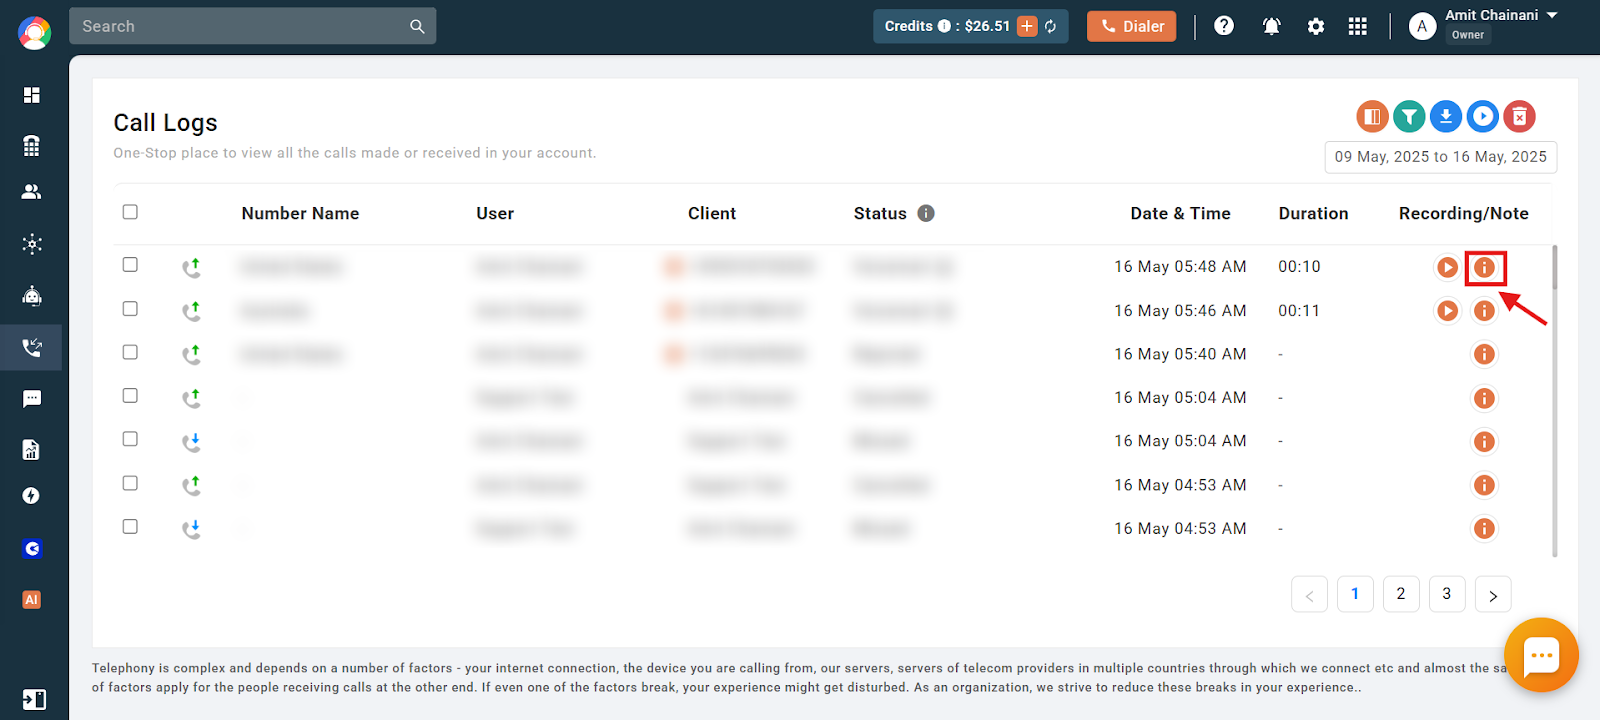Screen dimensions: 1600x720
Task: Open the date range picker
Action: 1441,157
